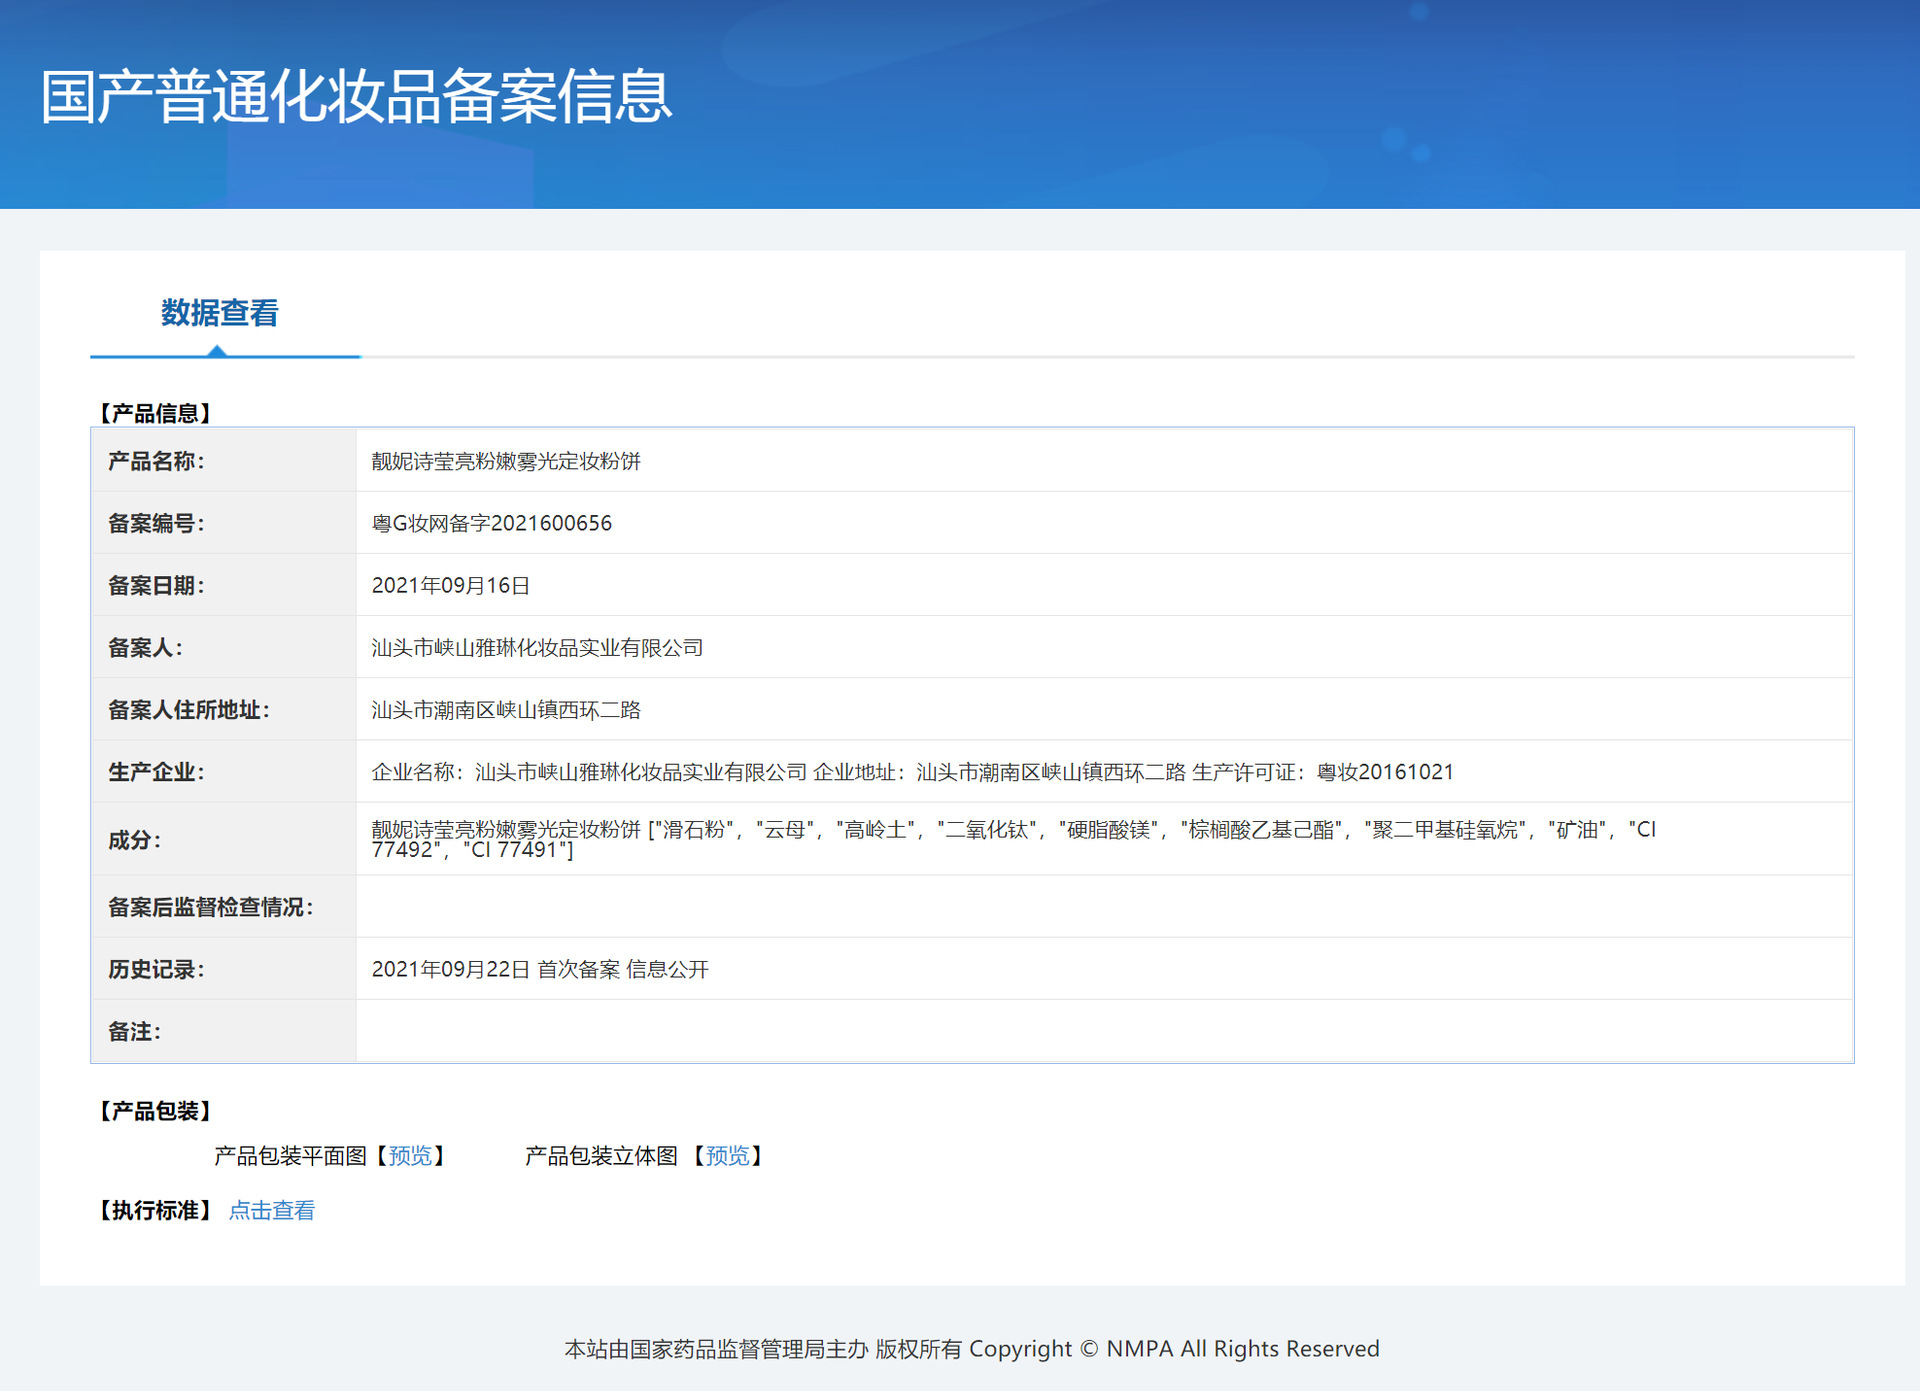Click the filing date 2021年09月16日
The width and height of the screenshot is (1920, 1391).
(450, 585)
